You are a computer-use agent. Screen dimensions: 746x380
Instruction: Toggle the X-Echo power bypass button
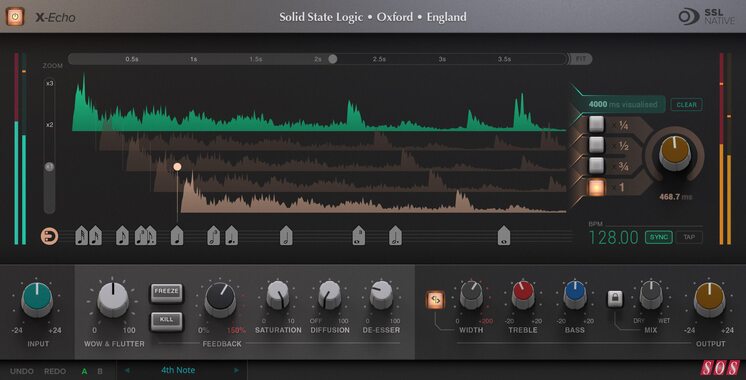(x=15, y=17)
